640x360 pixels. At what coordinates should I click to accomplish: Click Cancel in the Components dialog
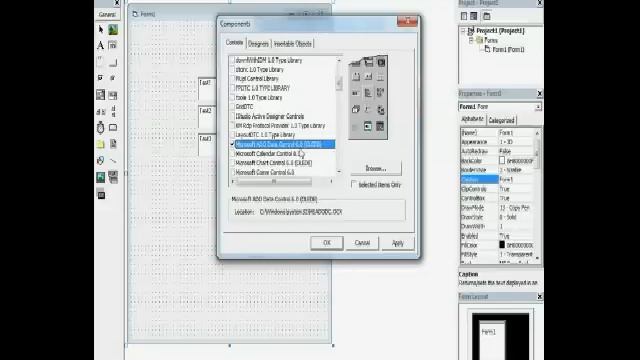(x=362, y=242)
